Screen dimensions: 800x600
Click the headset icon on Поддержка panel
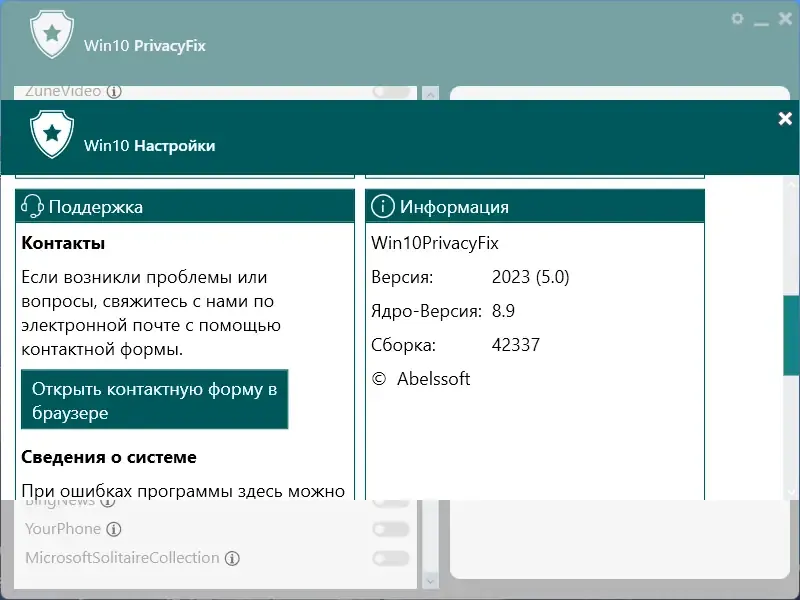pyautogui.click(x=31, y=206)
